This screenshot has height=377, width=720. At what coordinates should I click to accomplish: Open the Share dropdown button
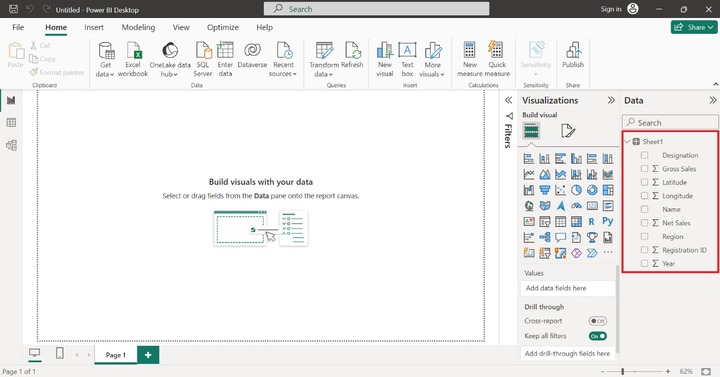(694, 27)
